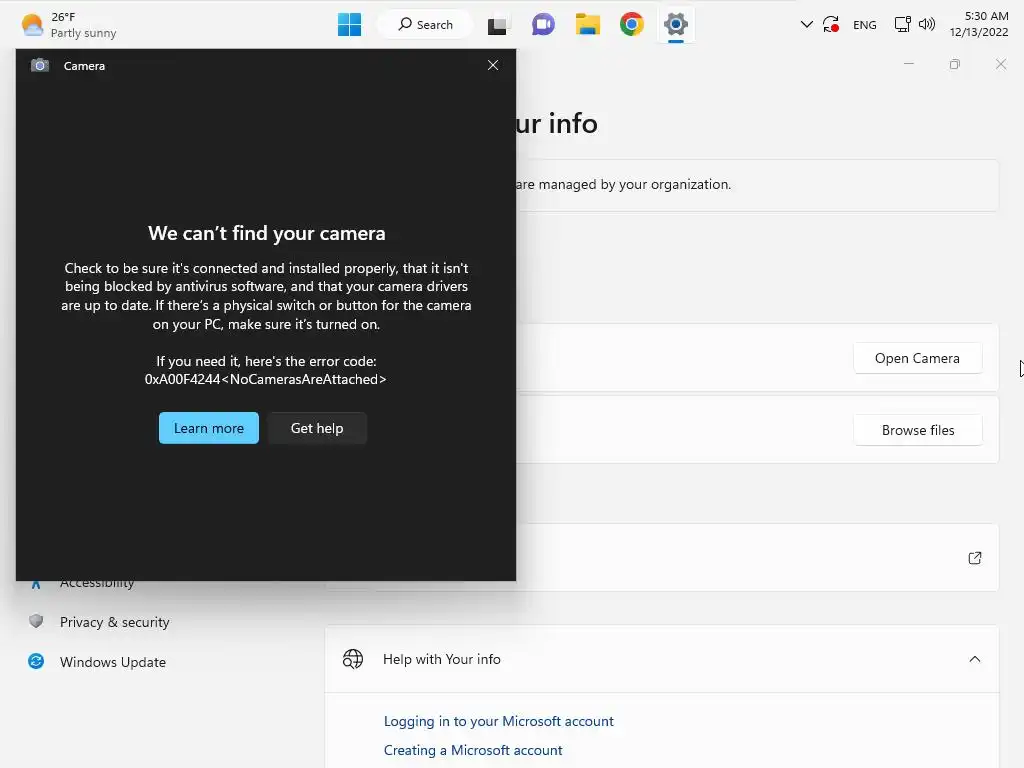Image resolution: width=1024 pixels, height=768 pixels.
Task: Click Learn more in Camera dialog
Action: coord(208,428)
